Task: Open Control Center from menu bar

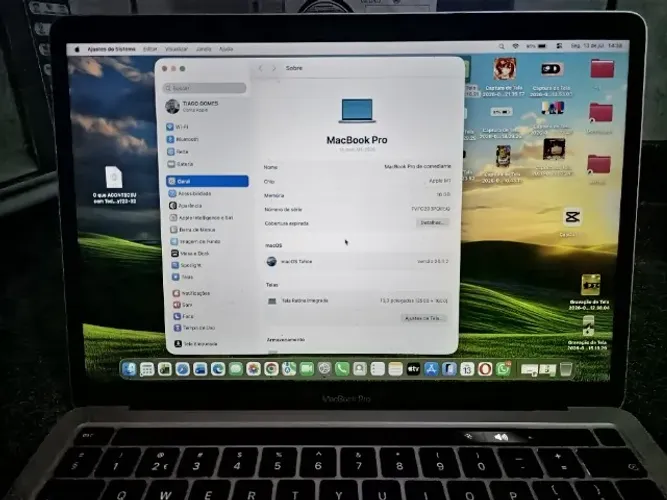Action: tap(559, 46)
